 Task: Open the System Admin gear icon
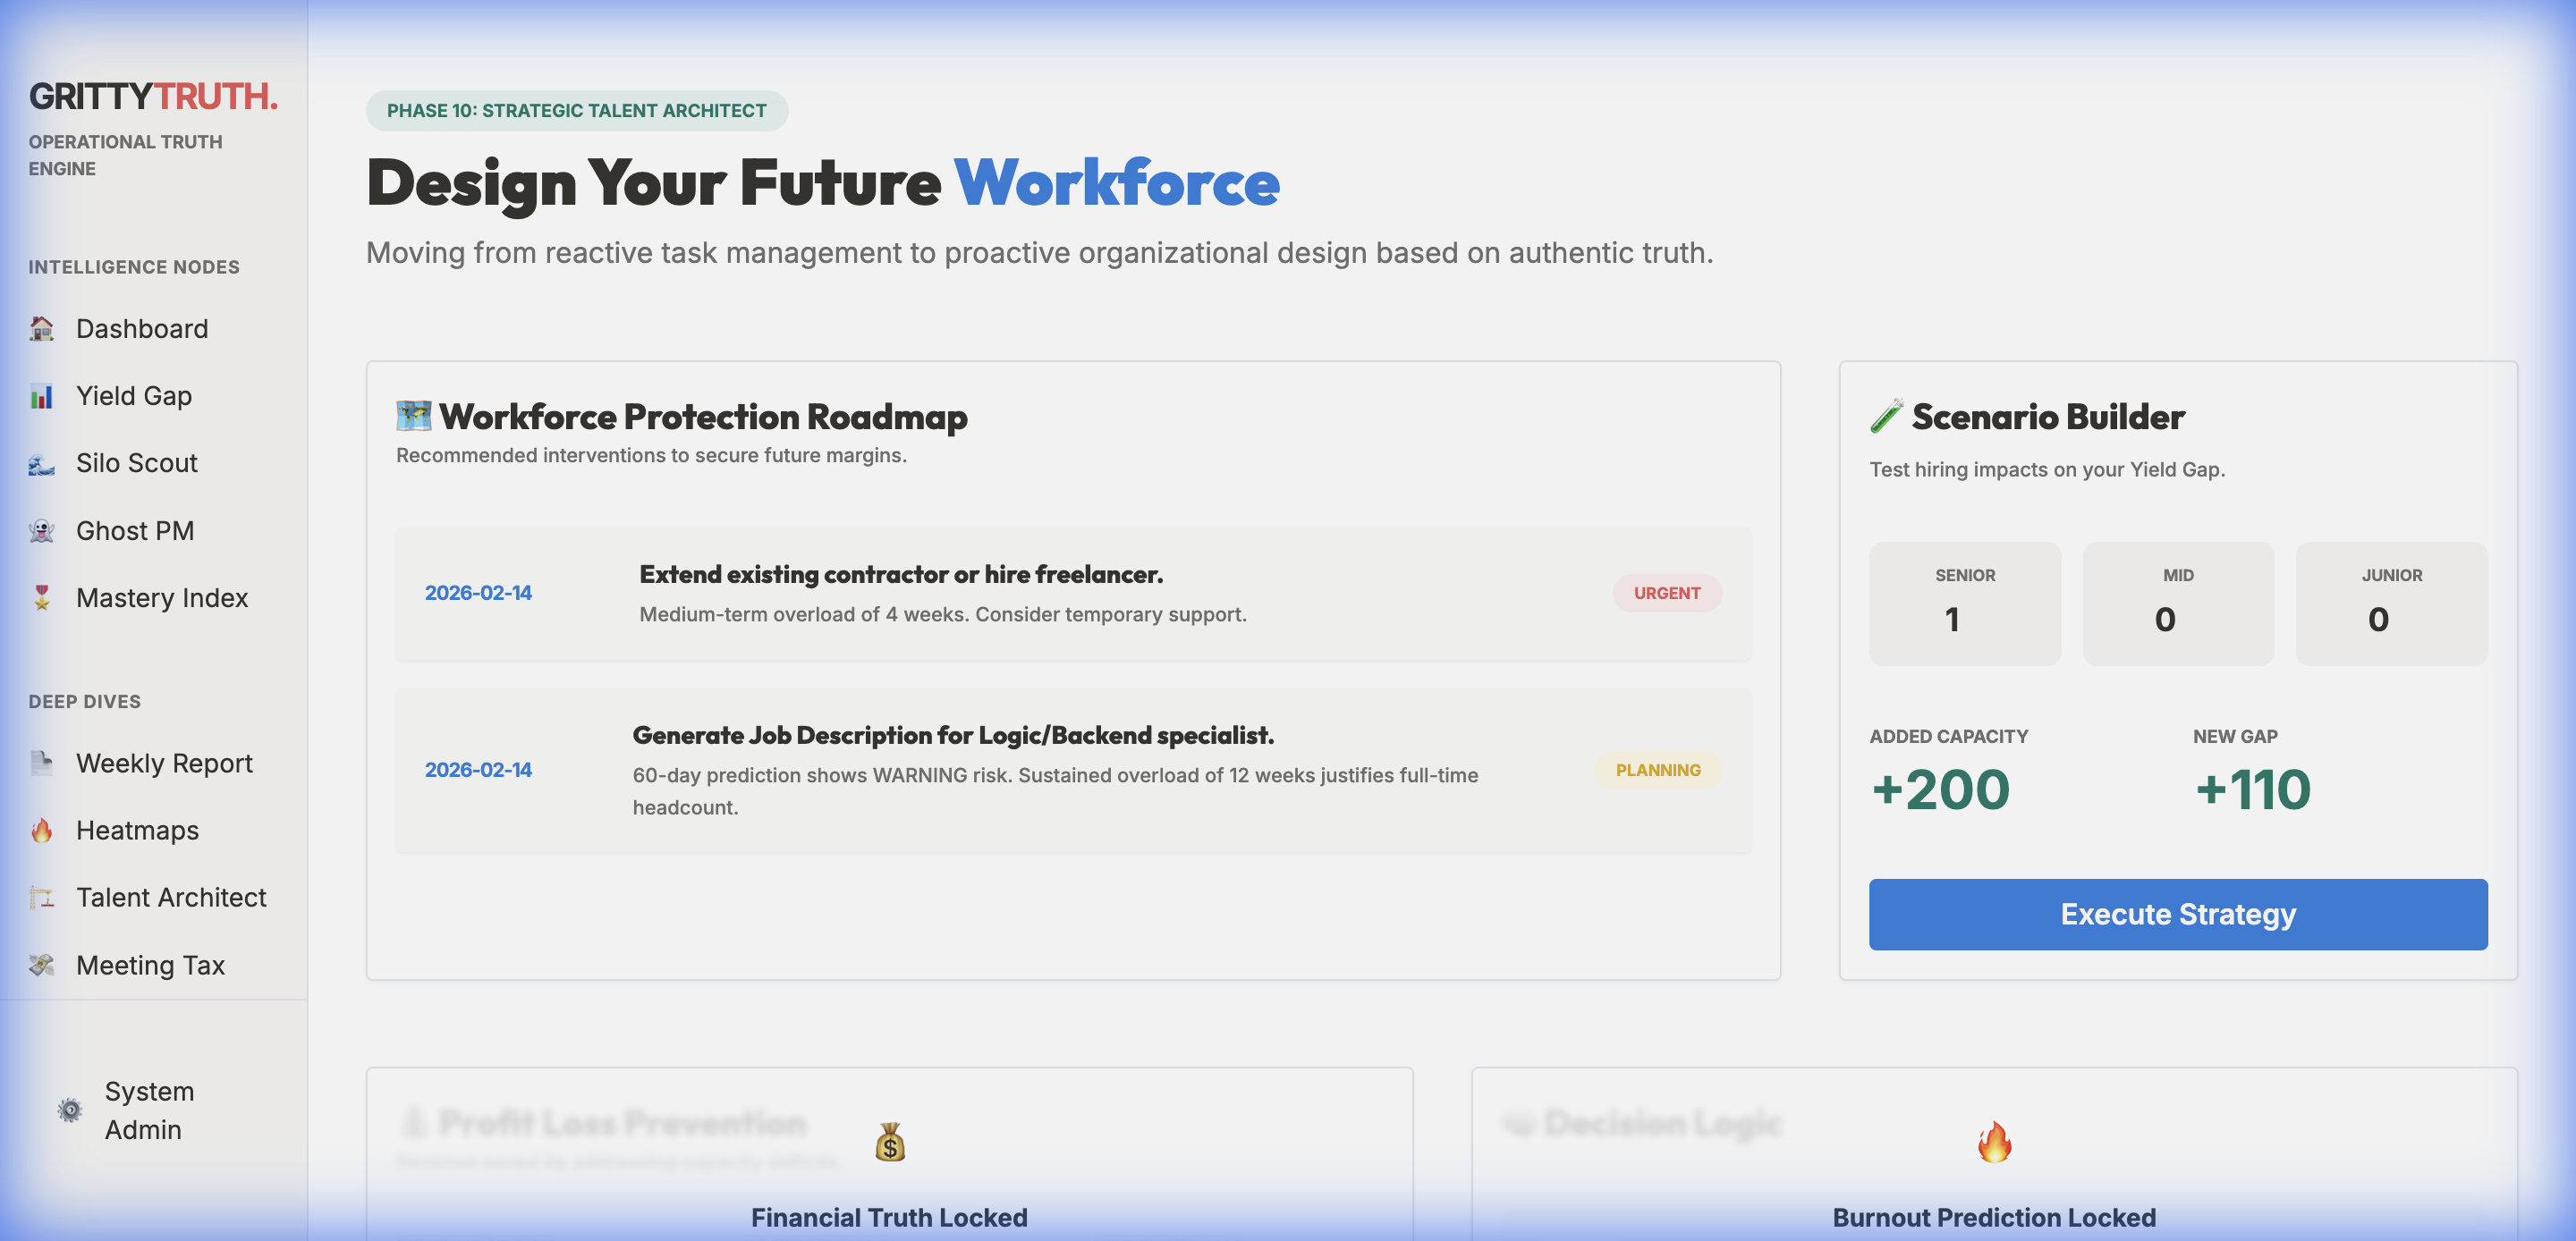click(69, 1111)
